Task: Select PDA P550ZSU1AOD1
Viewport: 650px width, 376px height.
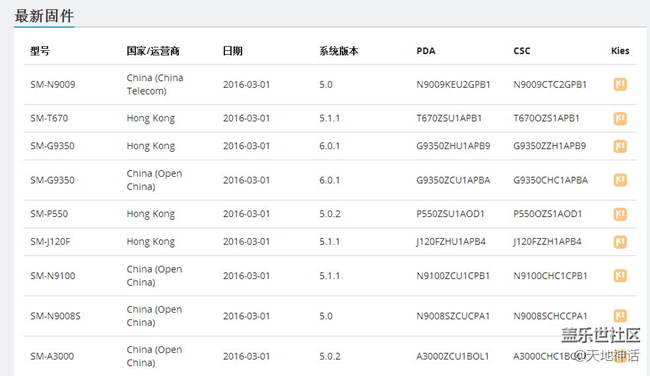Action: tap(450, 214)
